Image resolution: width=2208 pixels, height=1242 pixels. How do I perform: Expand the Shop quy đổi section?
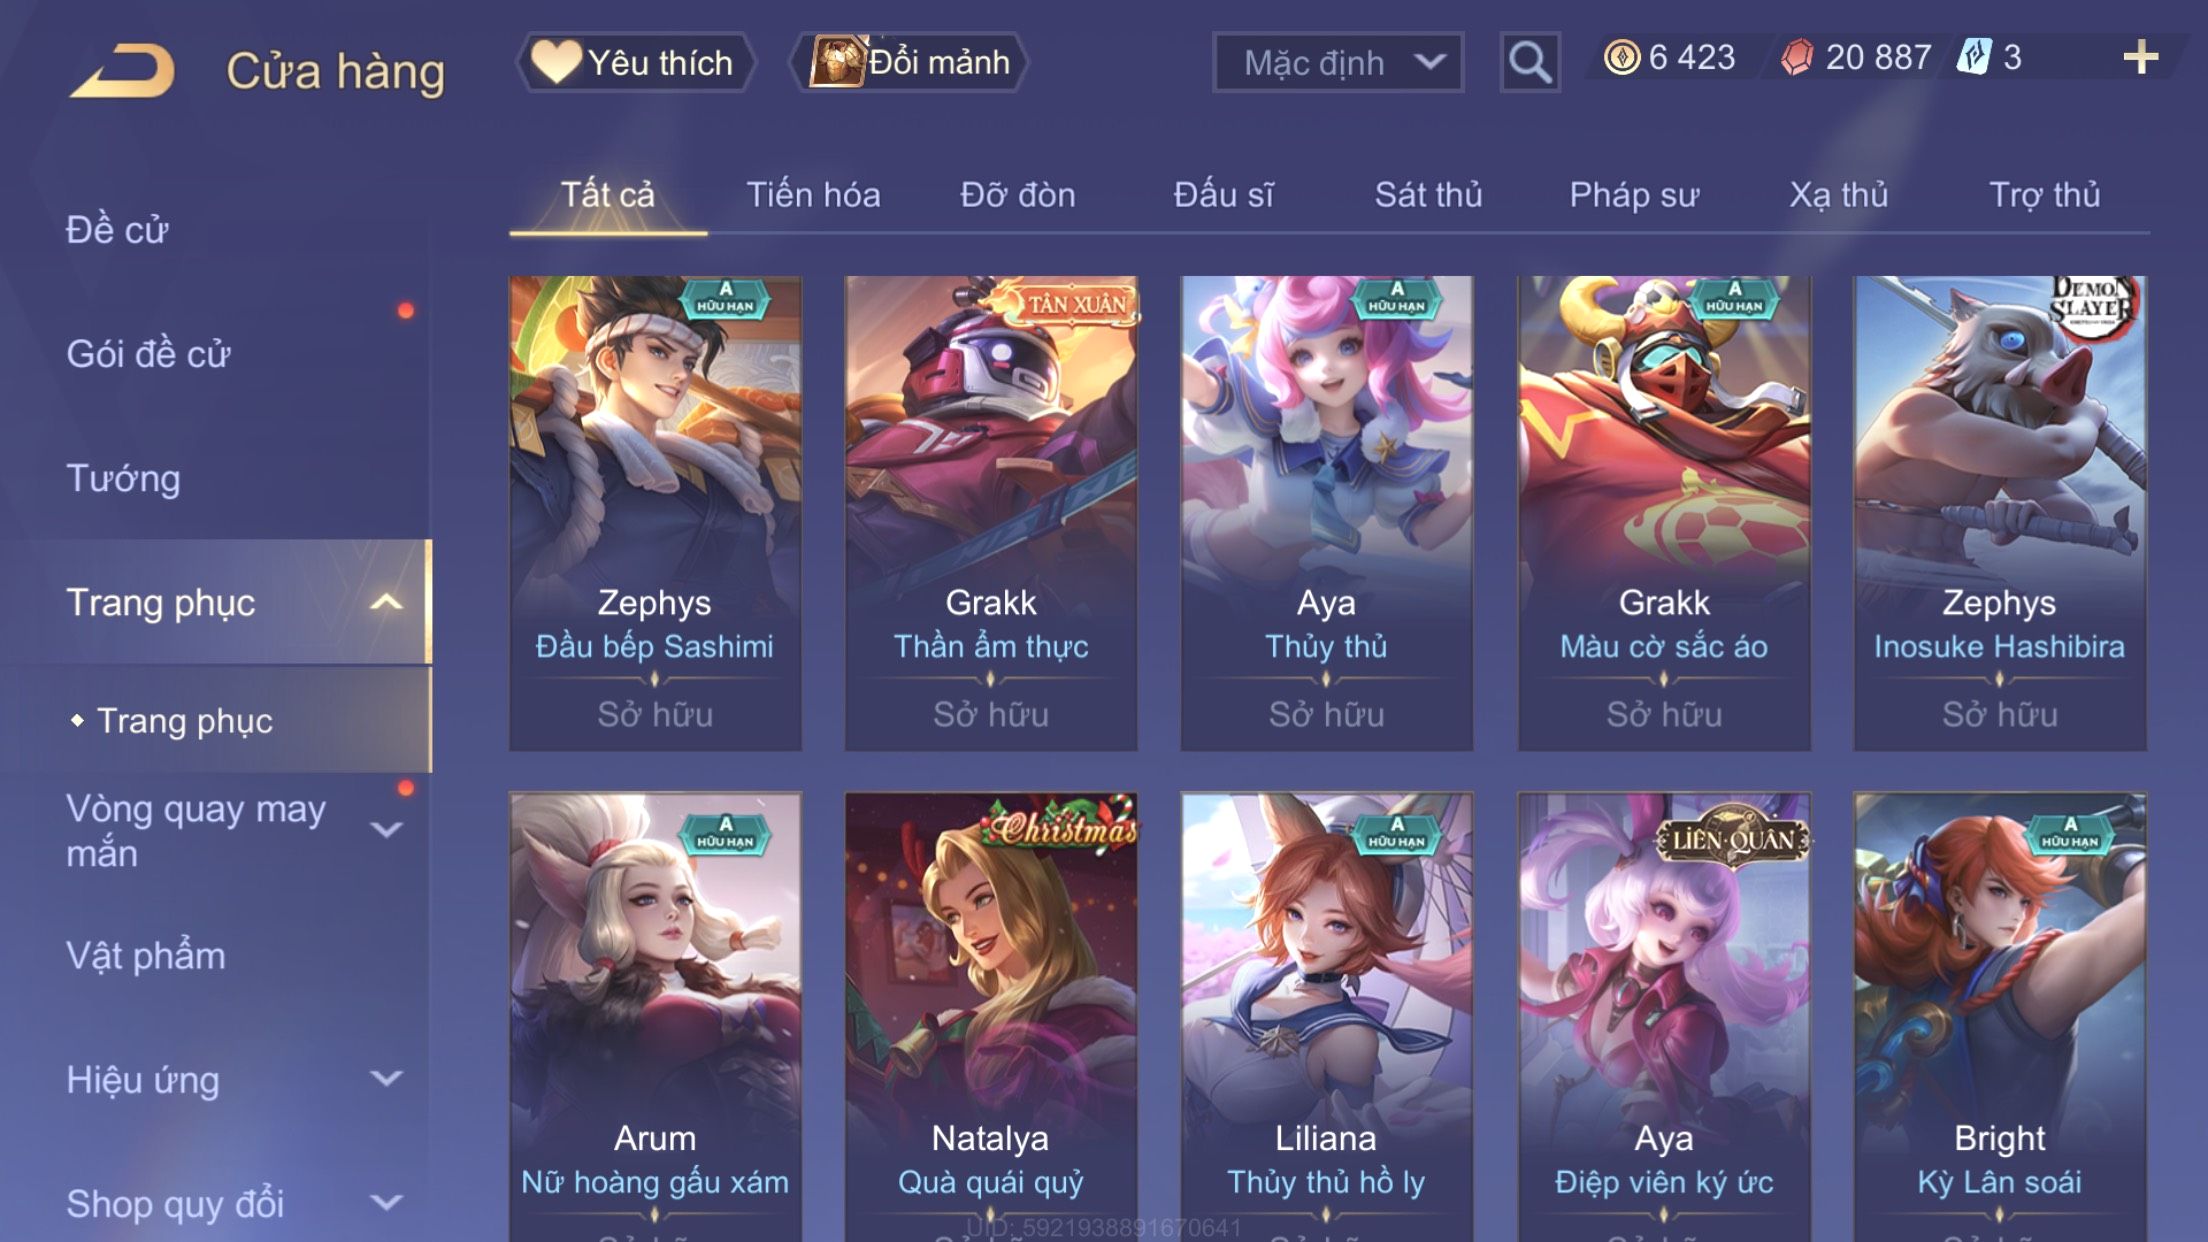tap(386, 1203)
